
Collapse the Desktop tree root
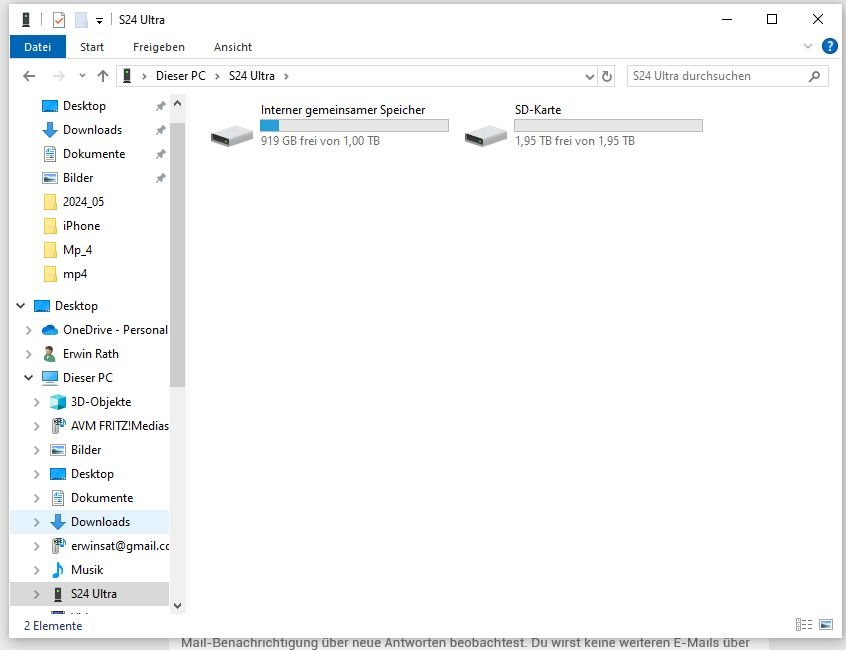point(21,306)
